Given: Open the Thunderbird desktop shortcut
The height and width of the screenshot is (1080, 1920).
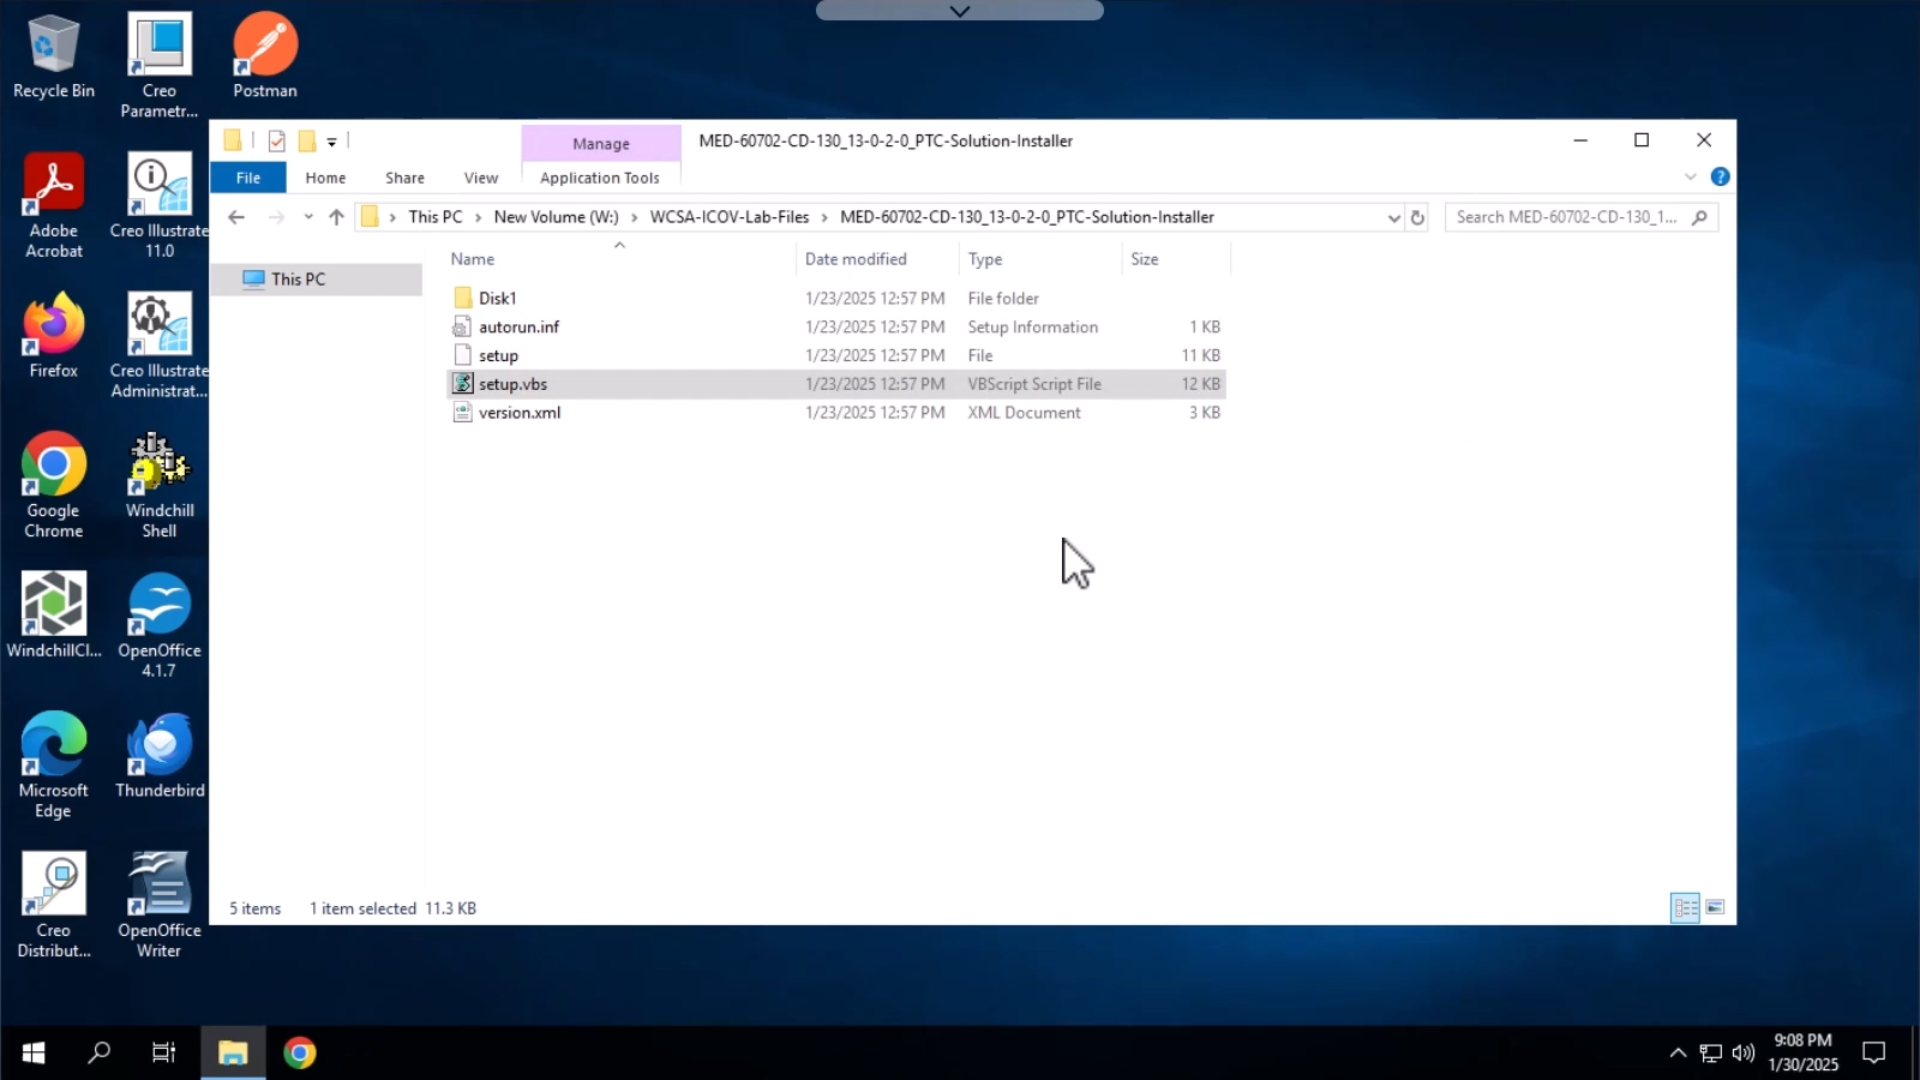Looking at the screenshot, I should 159,756.
